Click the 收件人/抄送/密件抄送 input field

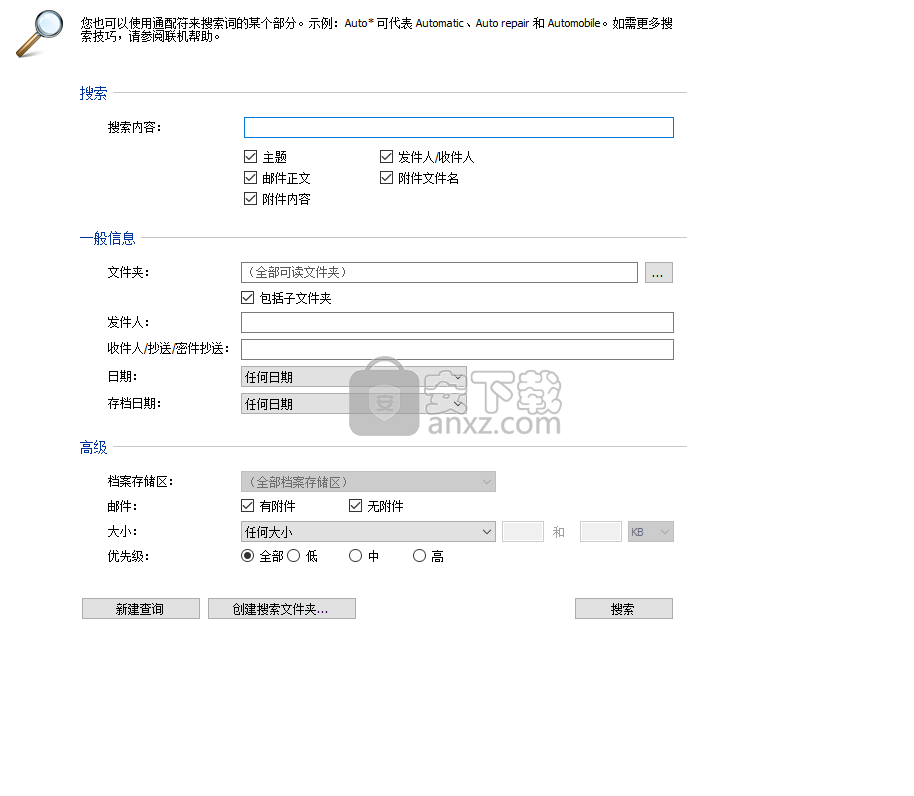457,349
